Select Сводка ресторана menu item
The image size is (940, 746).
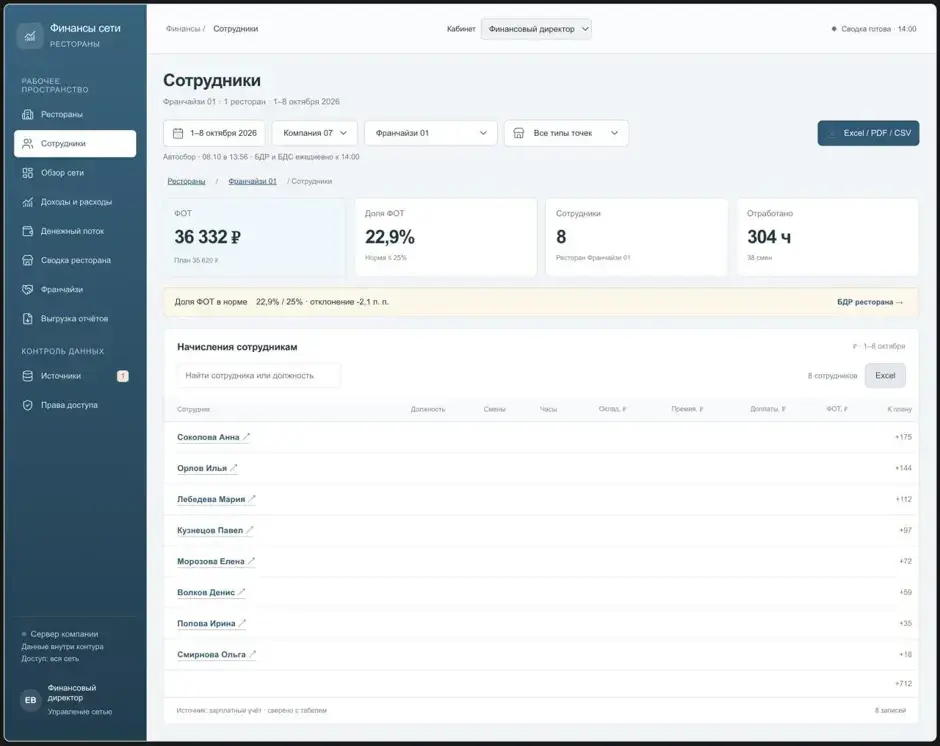tap(75, 260)
